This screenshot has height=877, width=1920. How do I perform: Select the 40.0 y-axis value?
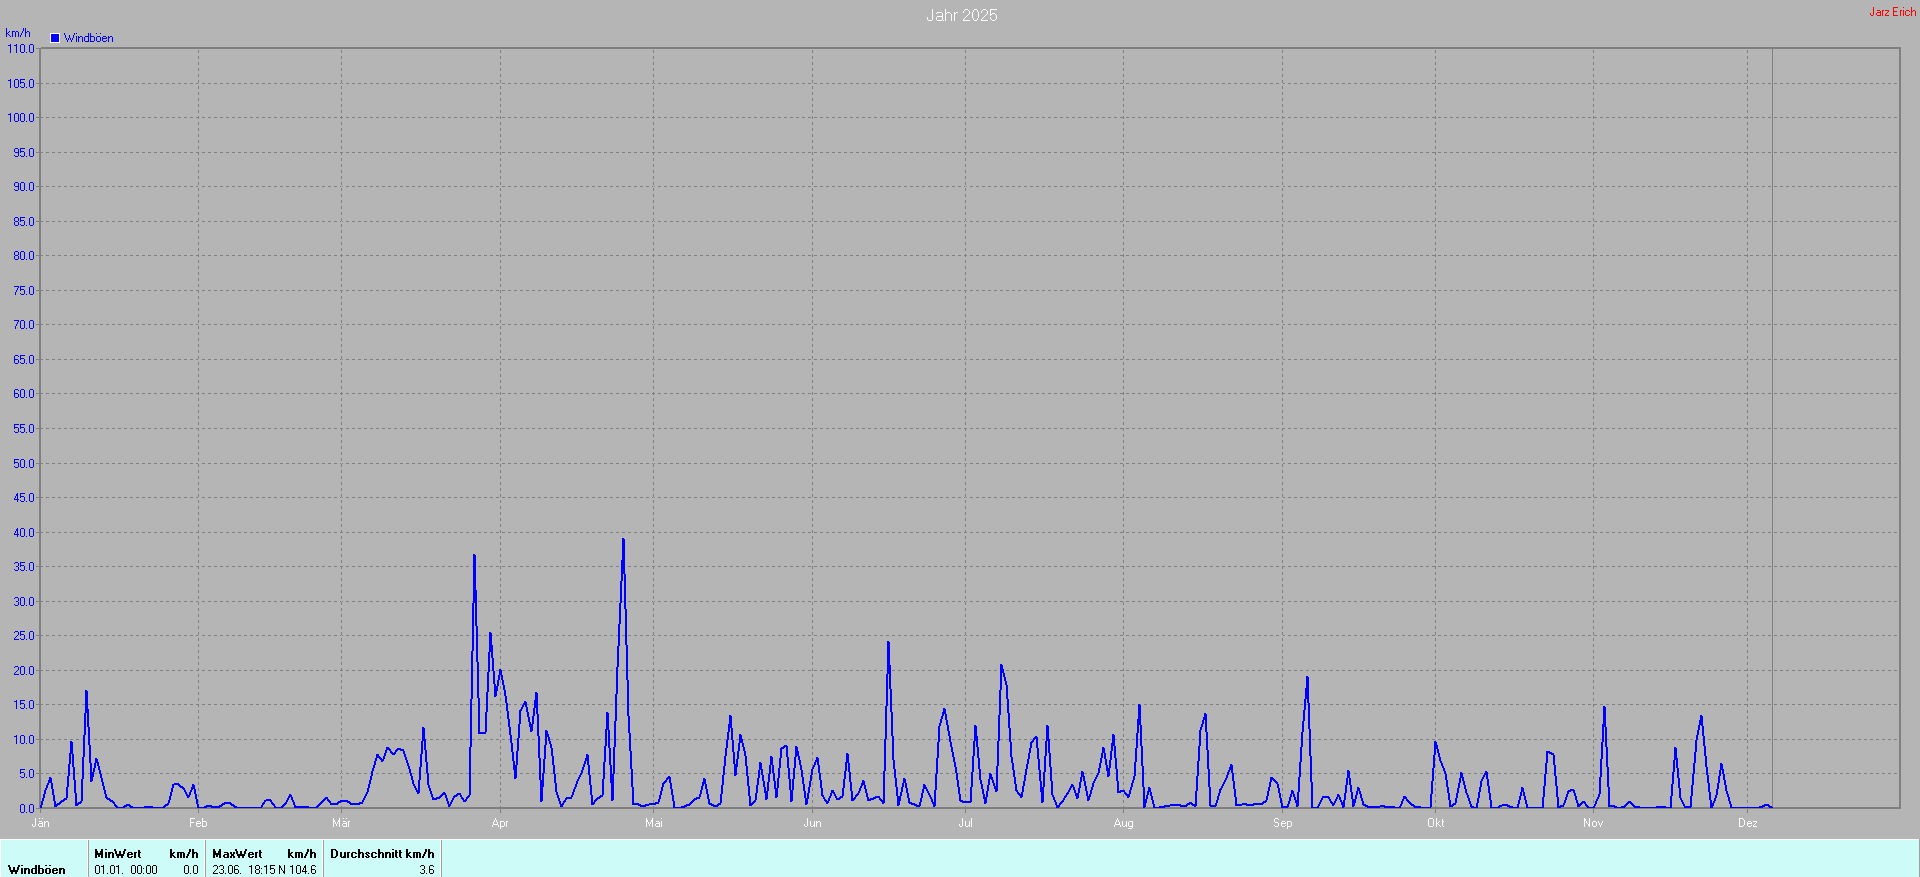(24, 533)
